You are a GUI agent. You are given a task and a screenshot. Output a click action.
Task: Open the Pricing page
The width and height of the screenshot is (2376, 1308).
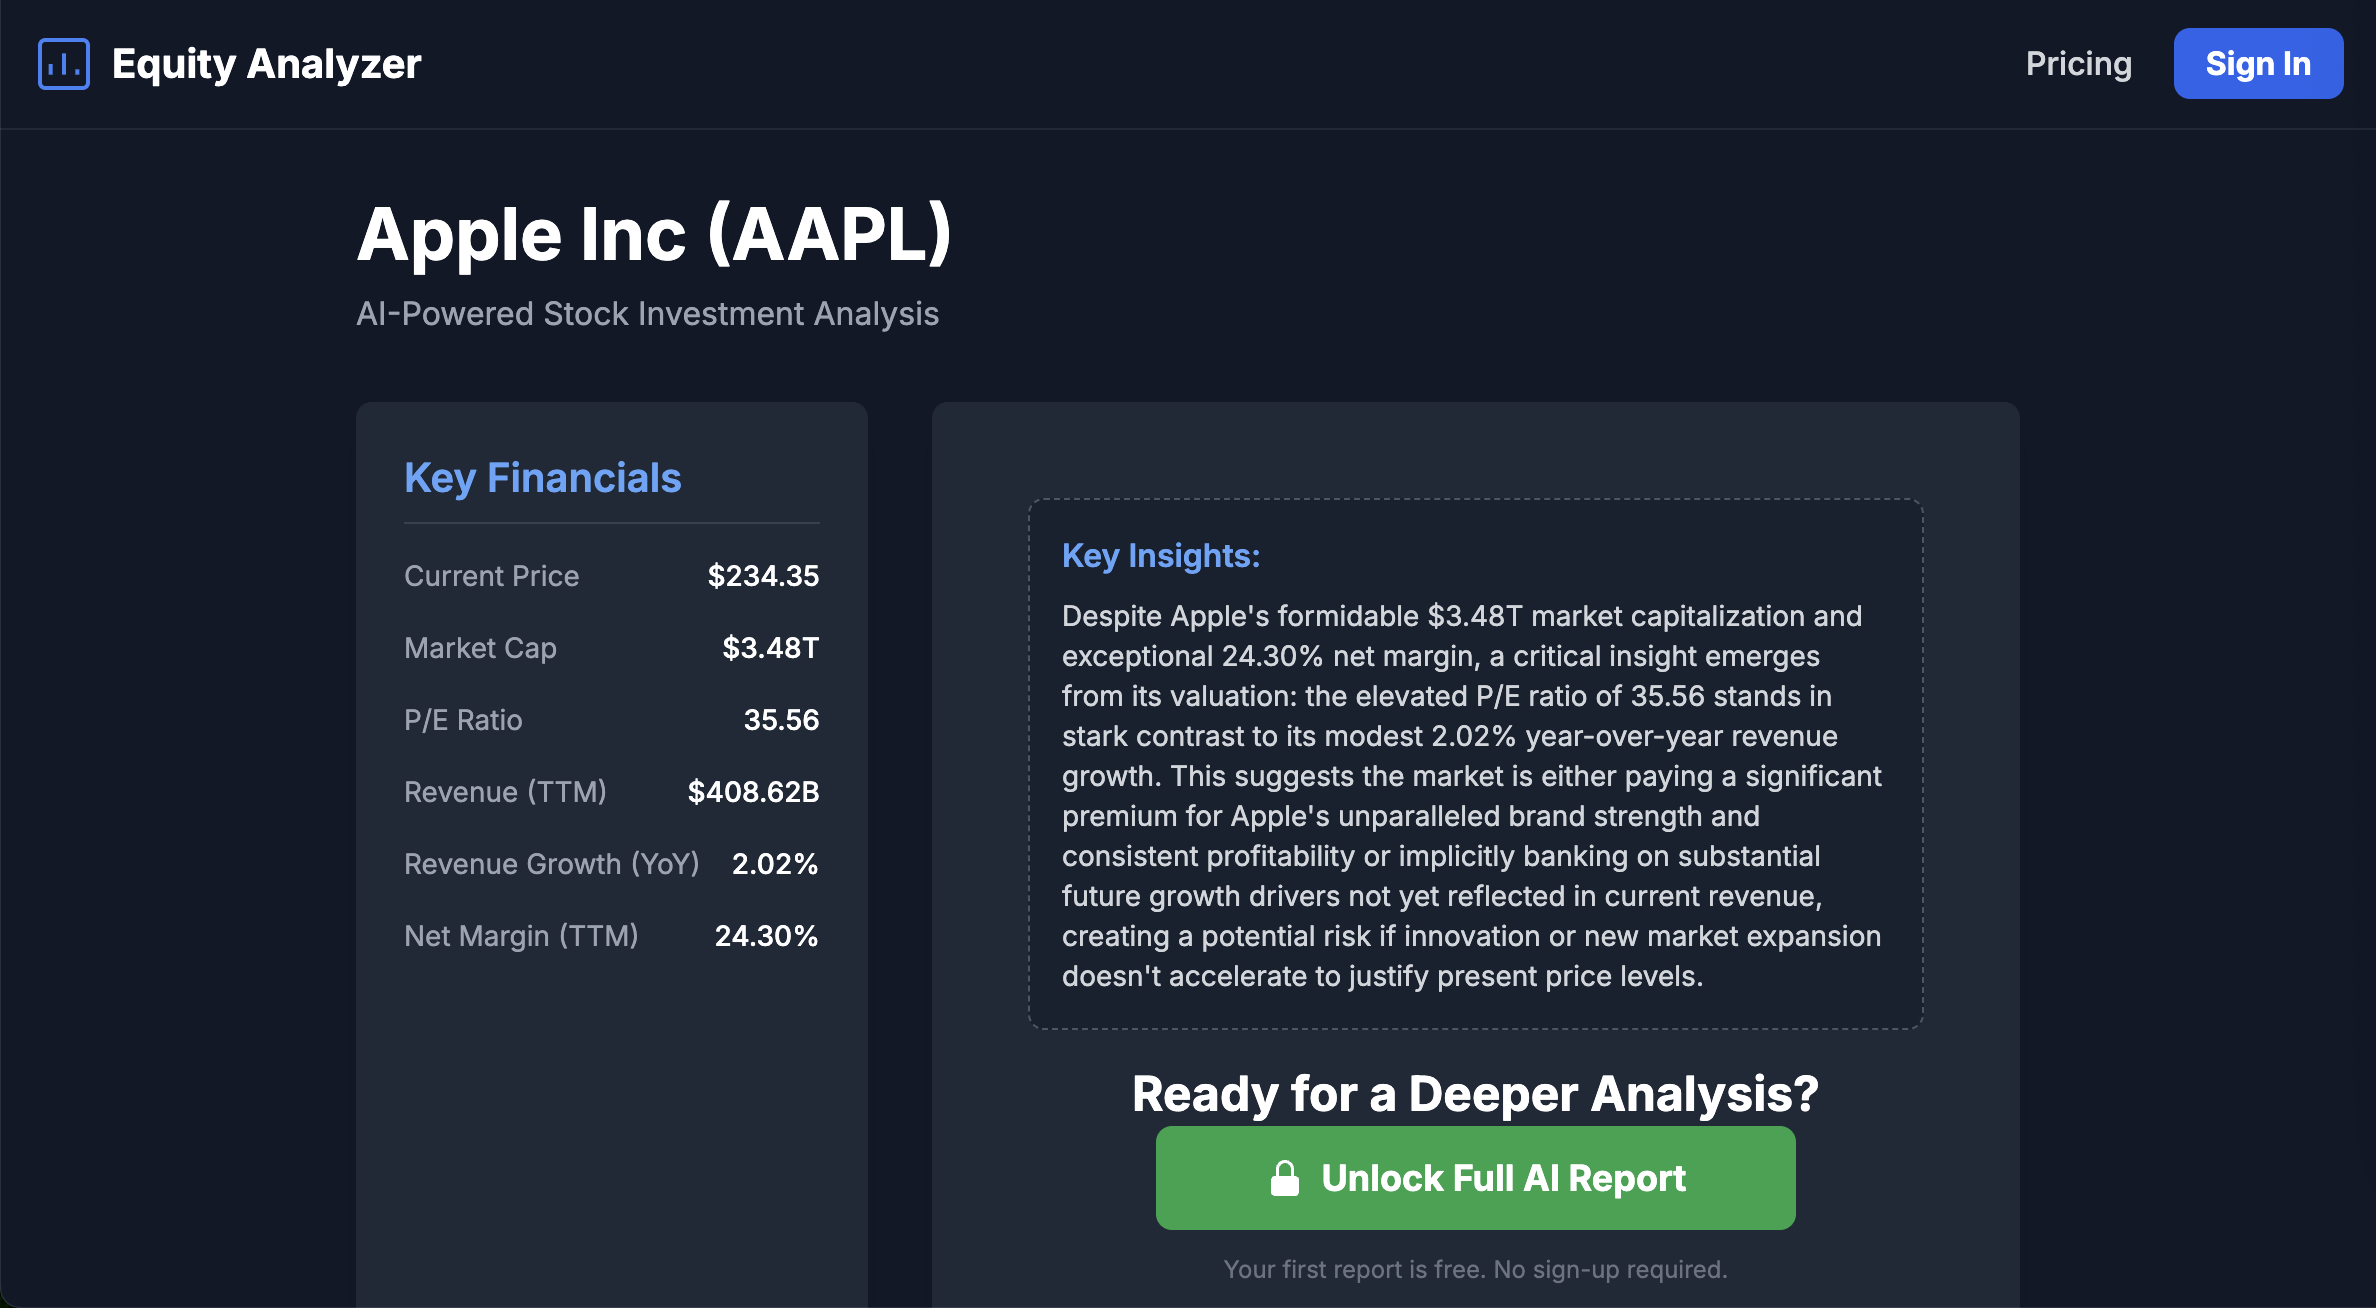tap(2078, 63)
